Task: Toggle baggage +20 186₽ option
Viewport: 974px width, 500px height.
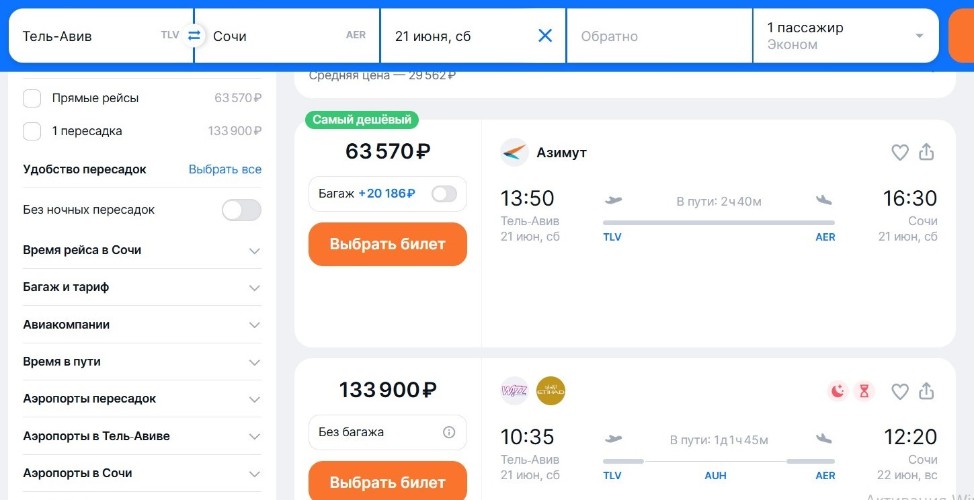Action: [x=444, y=194]
